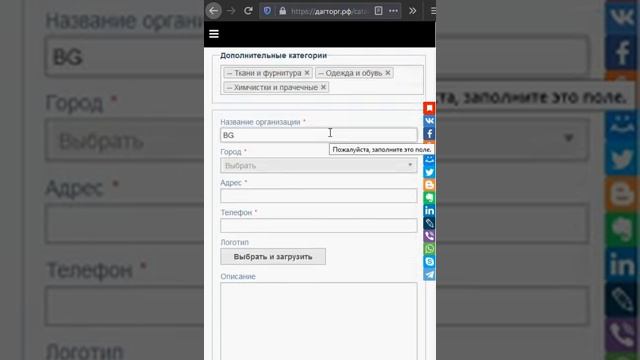Share the page on Facebook
This screenshot has height=360, width=640.
tap(429, 133)
